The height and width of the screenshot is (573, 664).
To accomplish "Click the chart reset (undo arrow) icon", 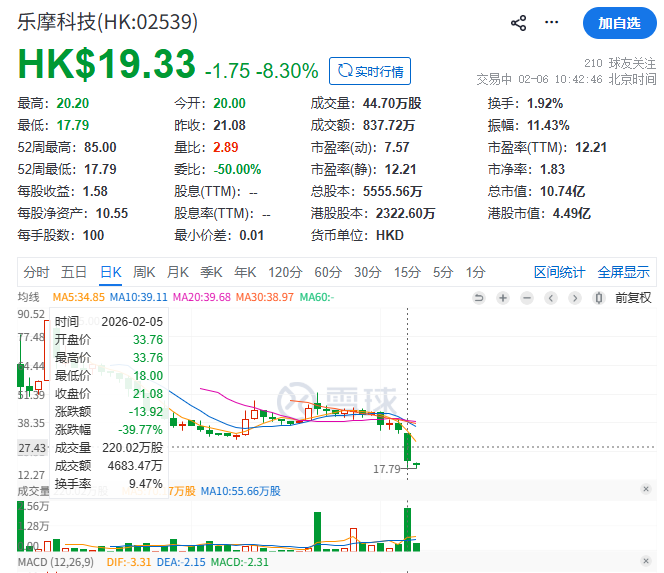I will [x=478, y=297].
